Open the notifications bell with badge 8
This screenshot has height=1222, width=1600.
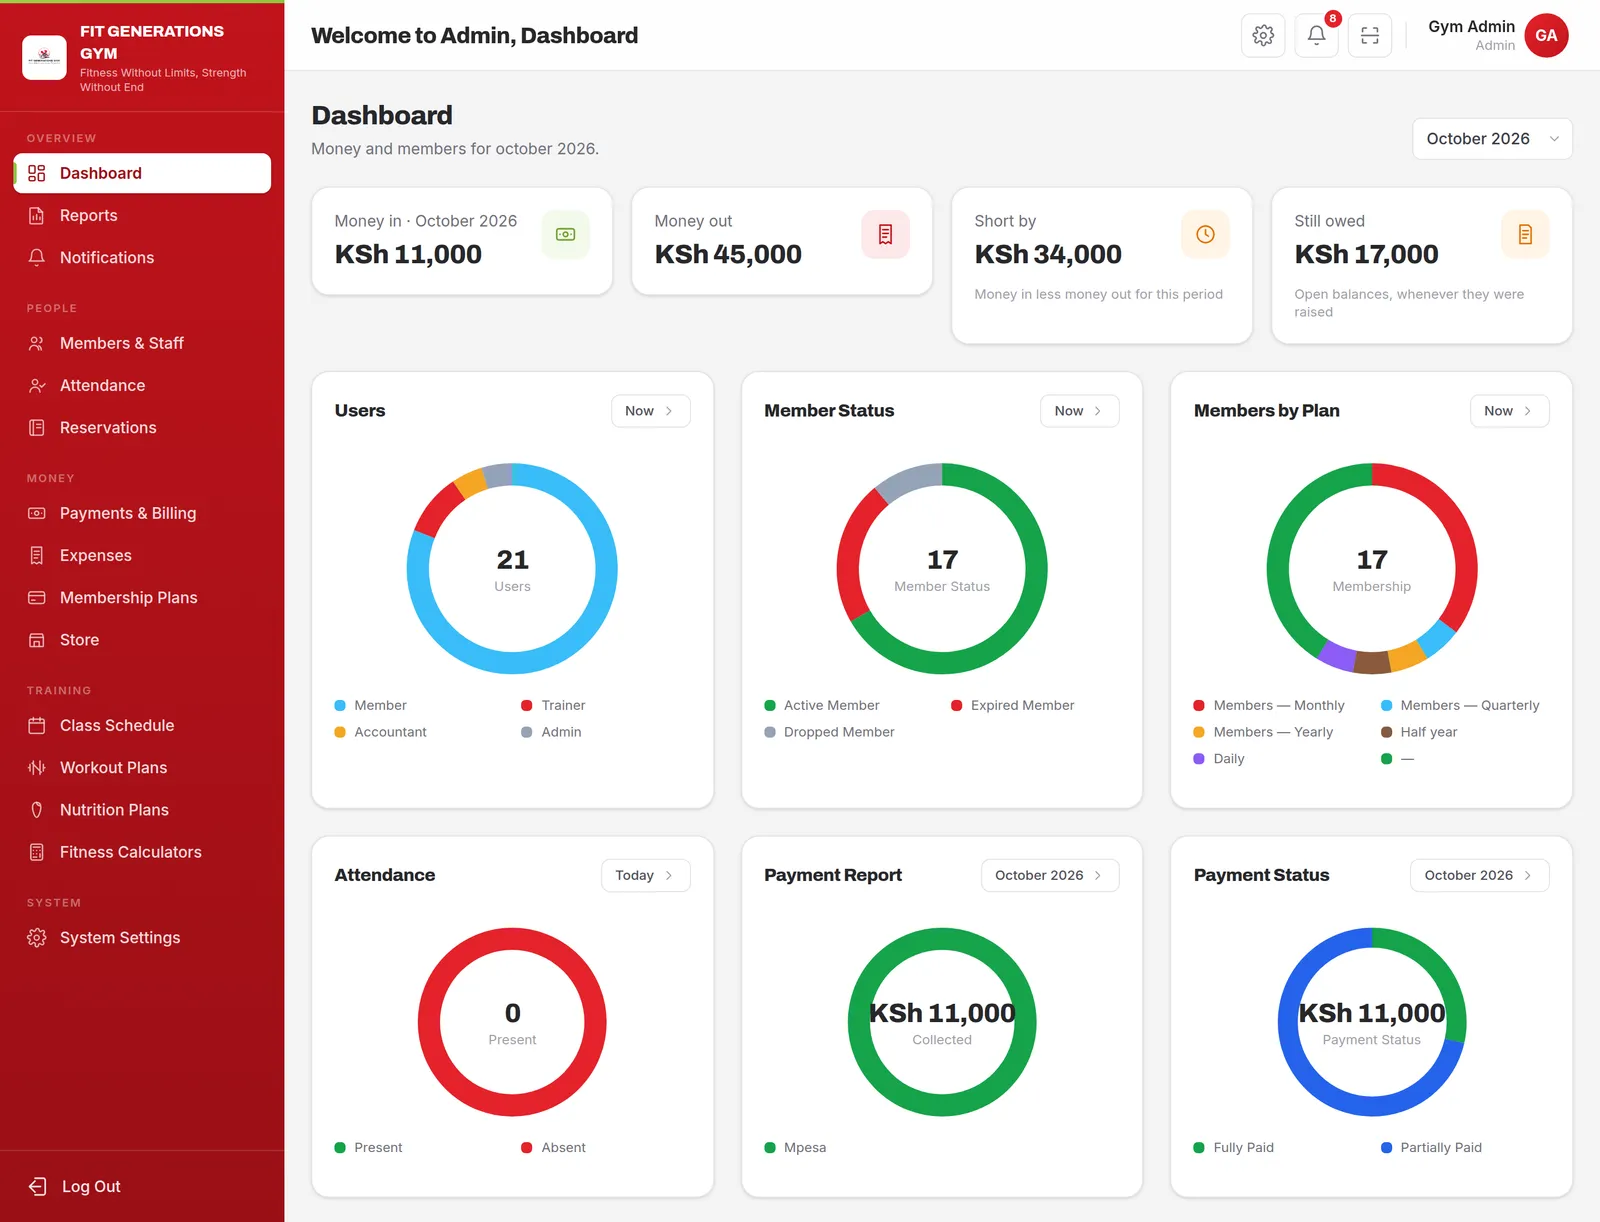(x=1317, y=35)
